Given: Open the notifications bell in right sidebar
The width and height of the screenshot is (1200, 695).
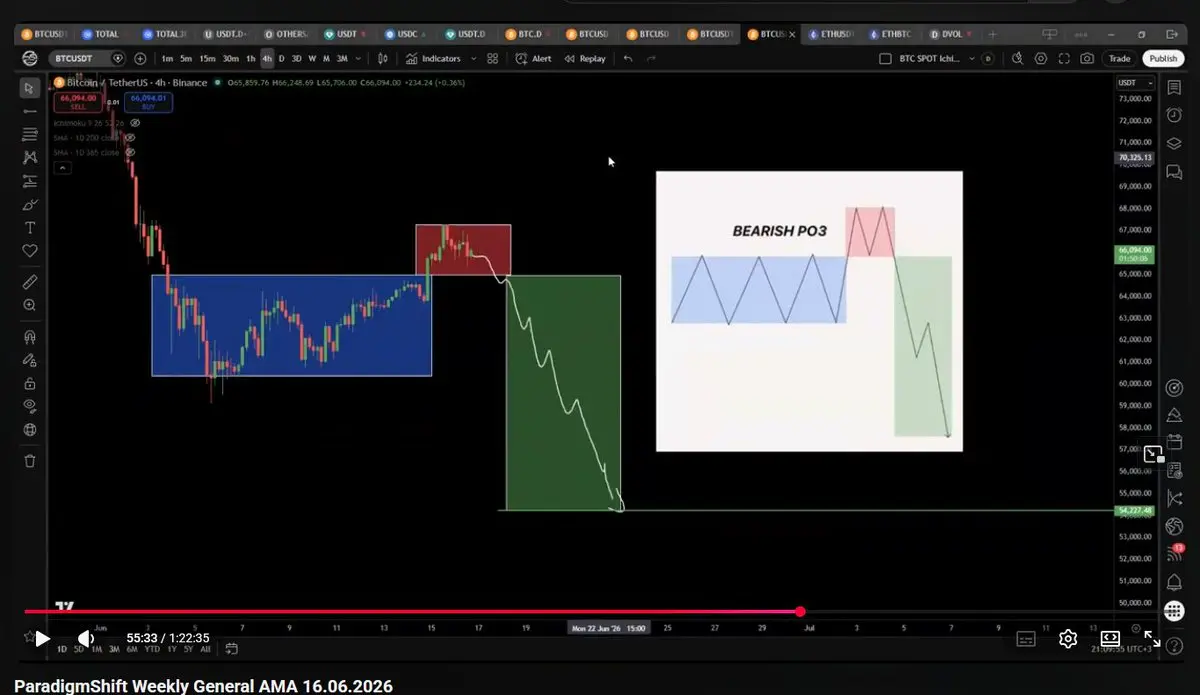Looking at the screenshot, I should coord(1174,582).
